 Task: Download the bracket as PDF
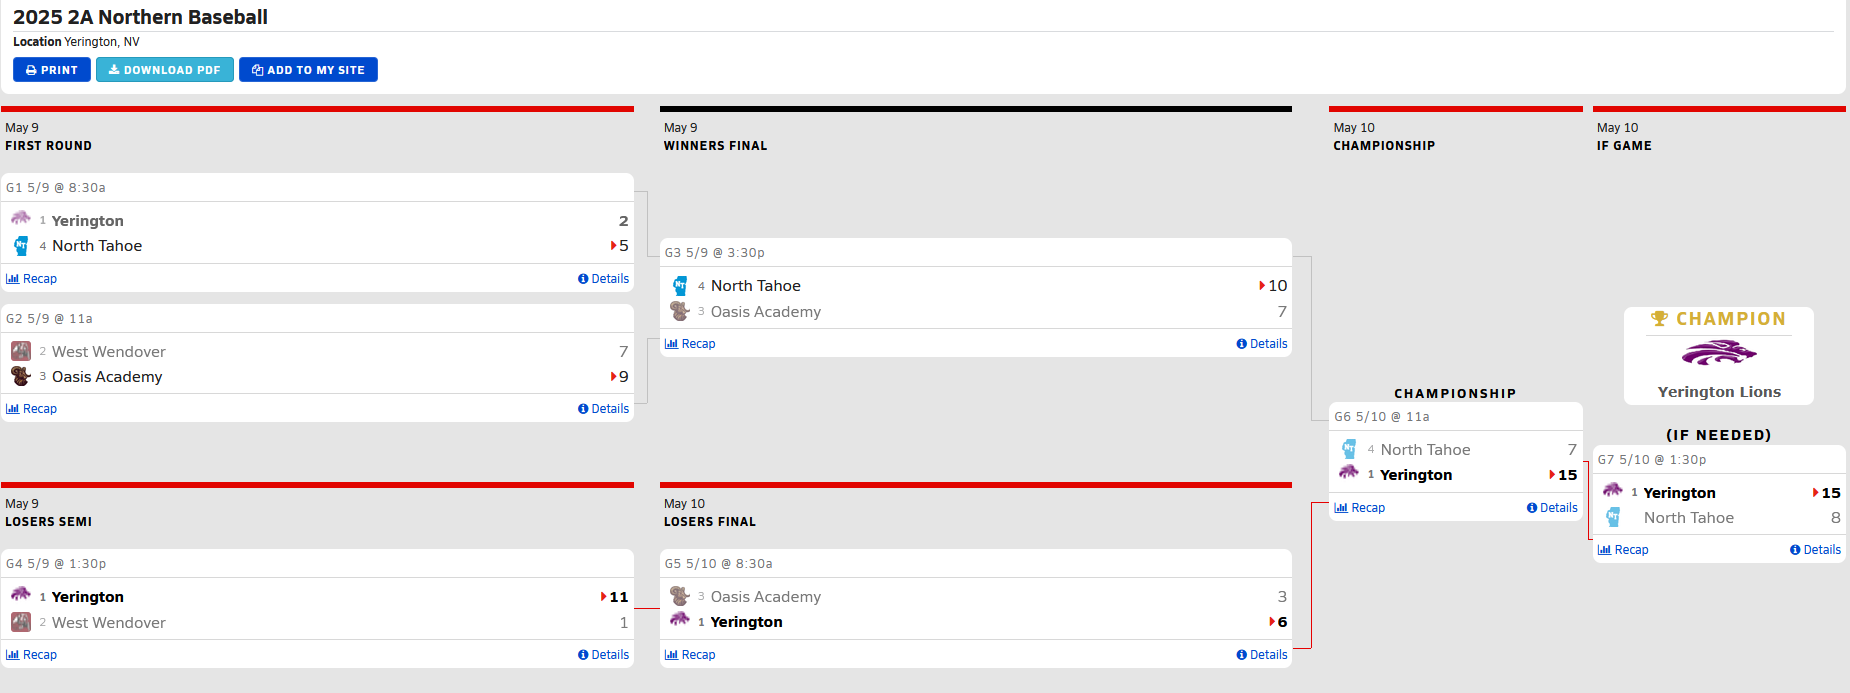[x=165, y=70]
